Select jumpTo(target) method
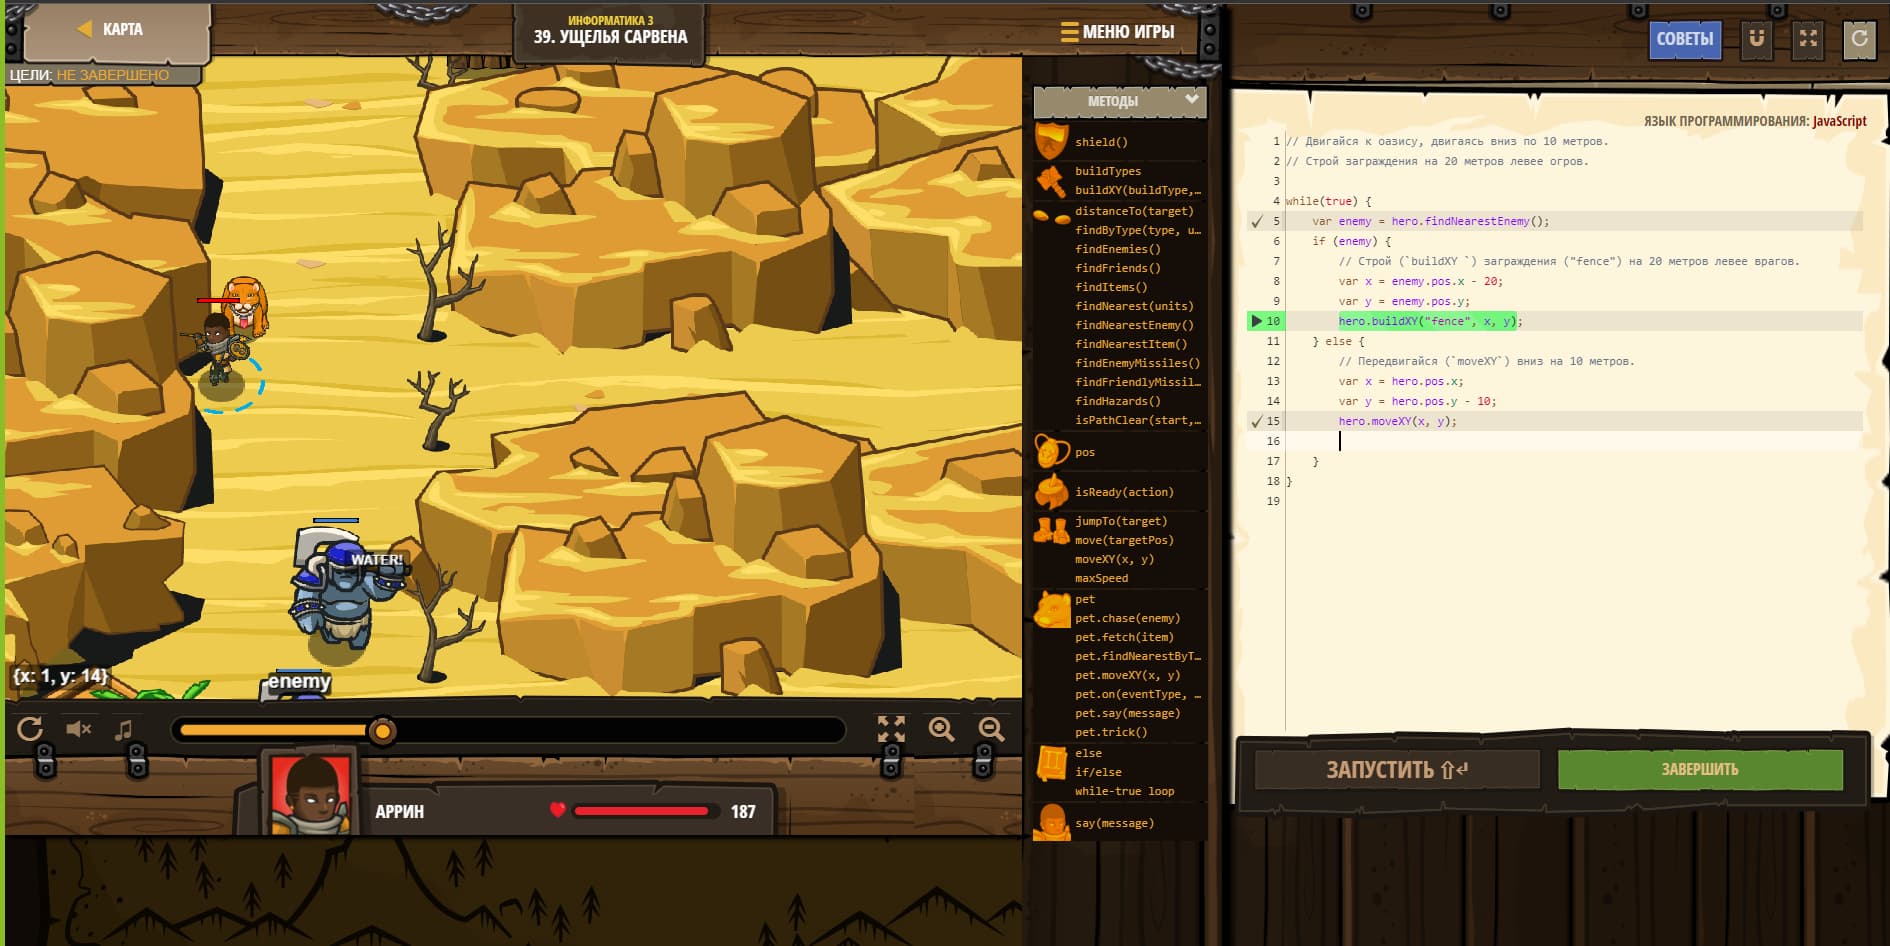Image resolution: width=1890 pixels, height=946 pixels. tap(1121, 521)
